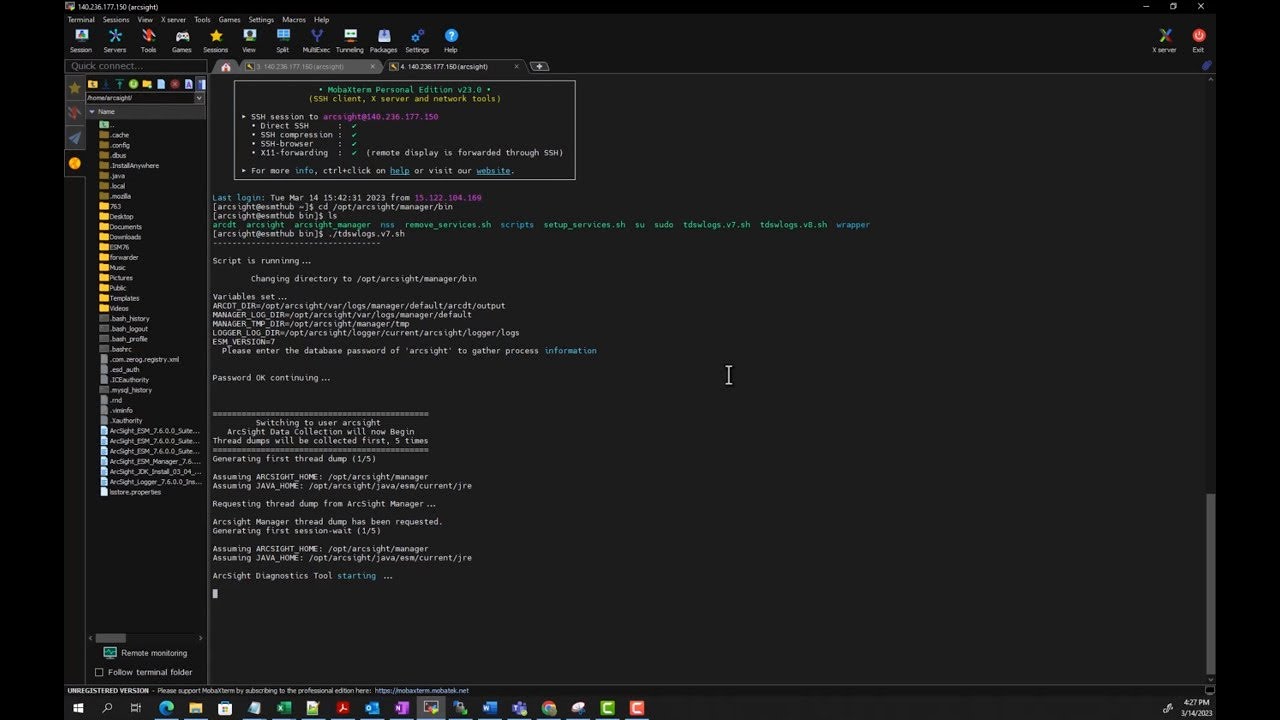Click the upload SFTP toolbar icon
Viewport: 1280px width, 720px height.
119,84
